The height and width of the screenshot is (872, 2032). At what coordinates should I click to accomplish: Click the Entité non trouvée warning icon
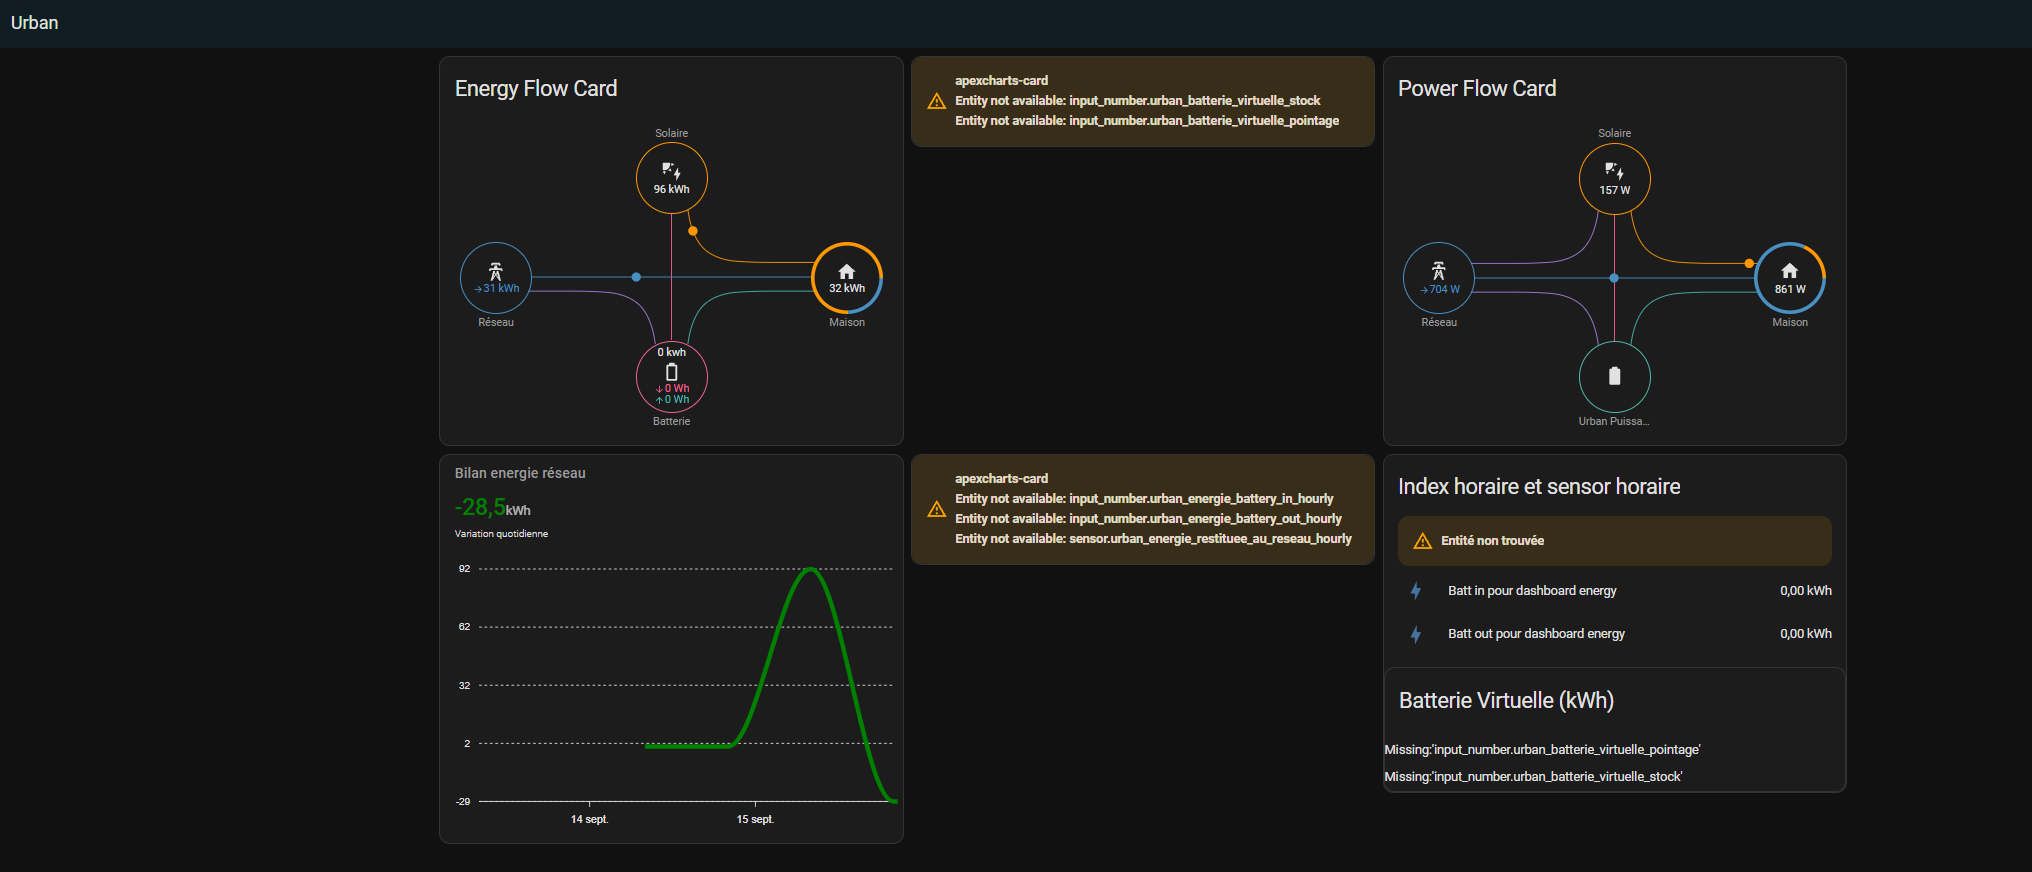(1422, 541)
